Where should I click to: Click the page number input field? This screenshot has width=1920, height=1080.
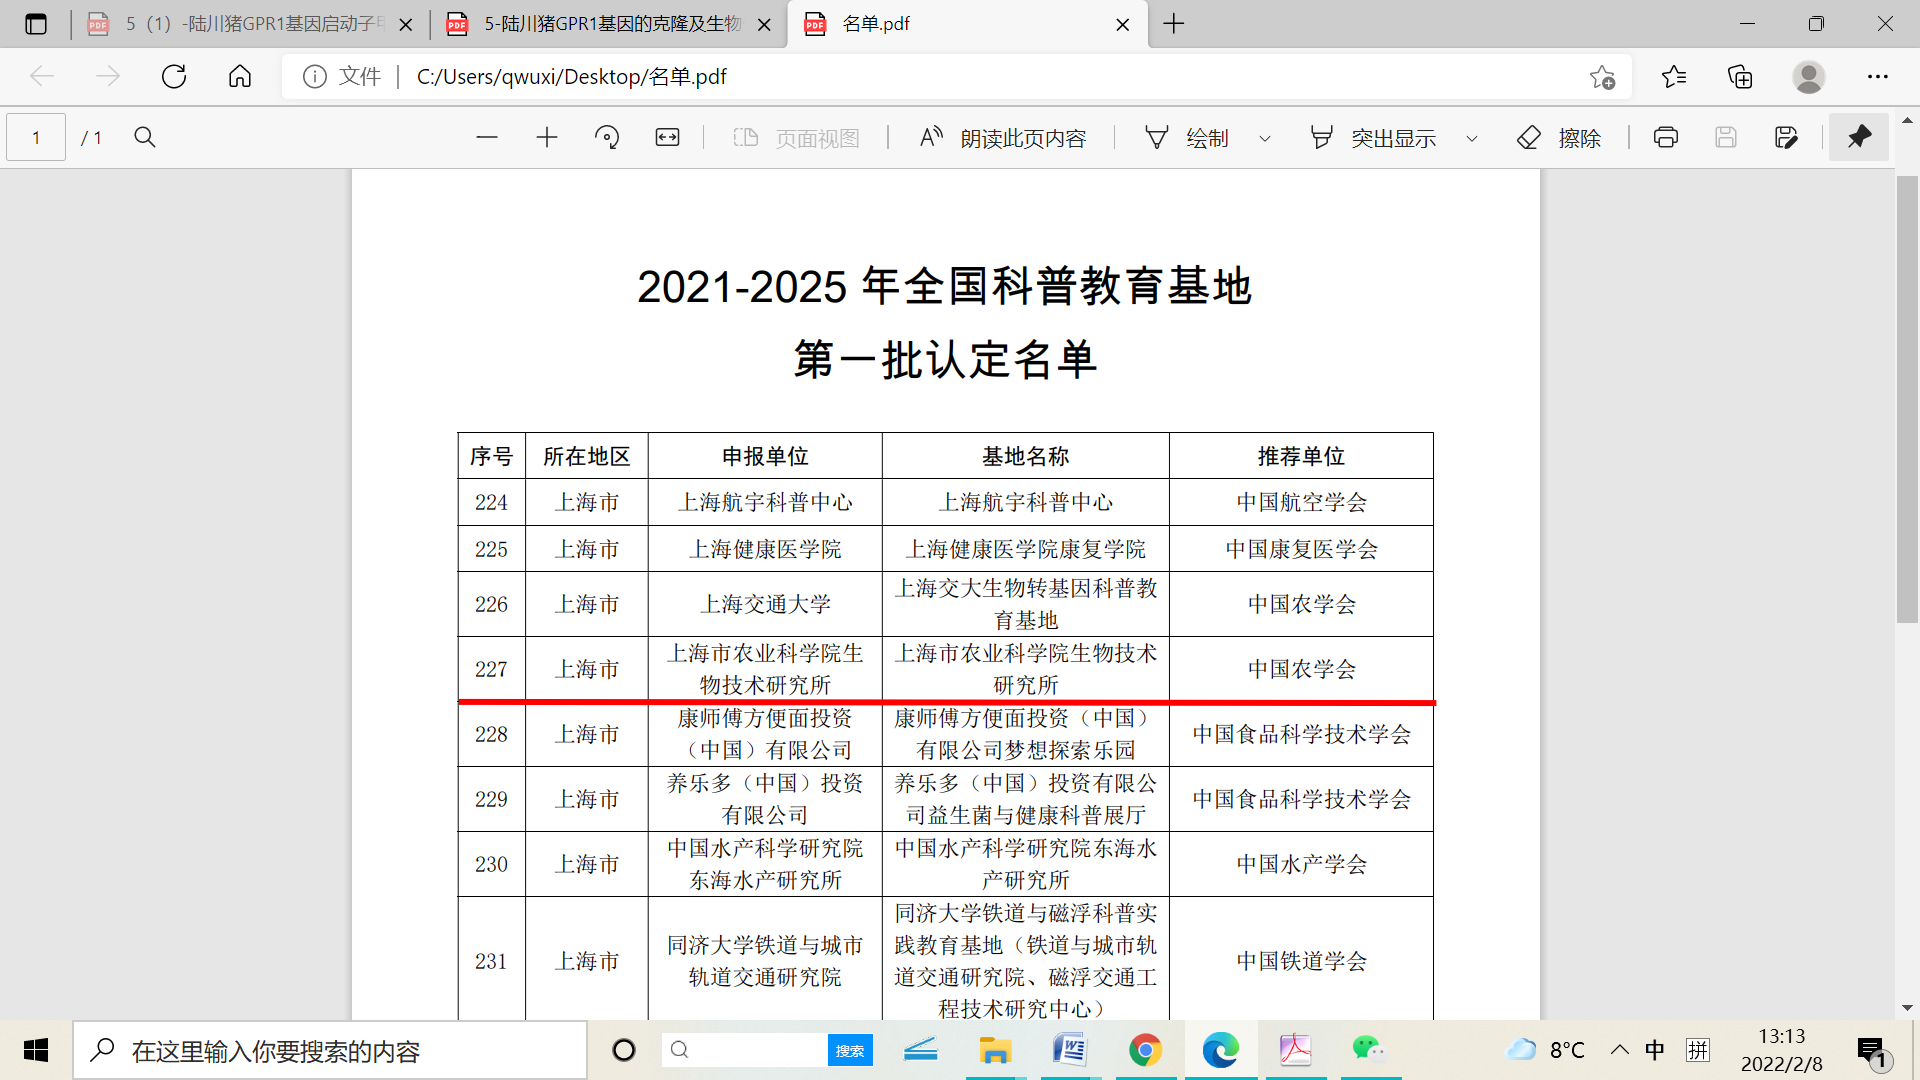[36, 138]
